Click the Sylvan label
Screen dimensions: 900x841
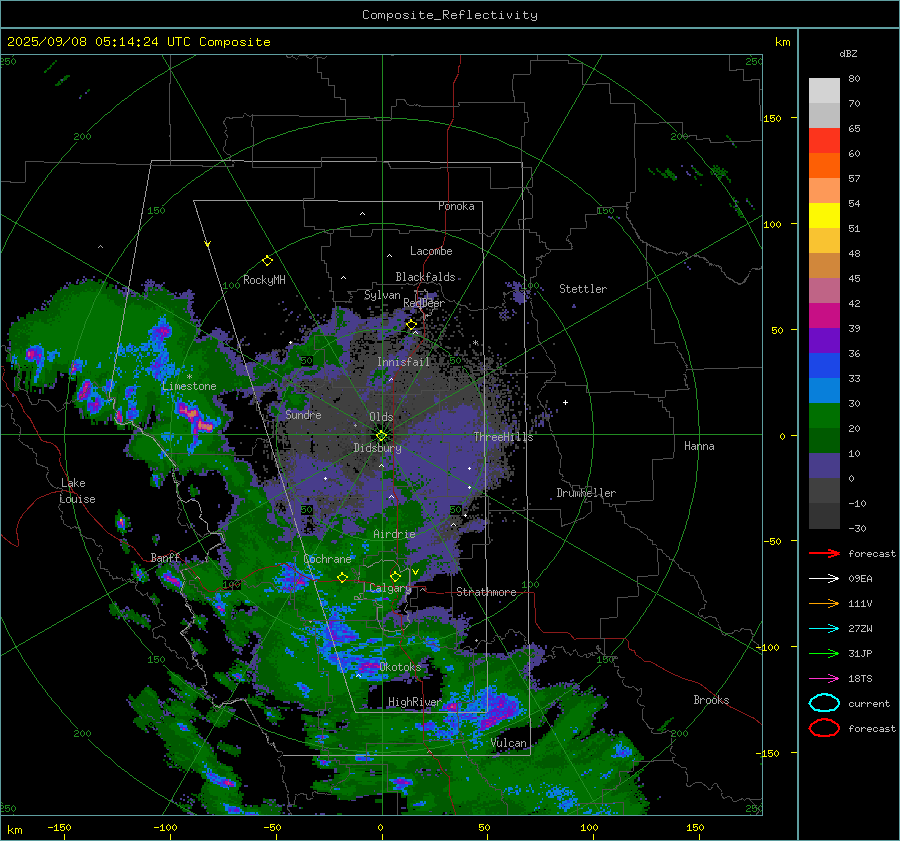[x=382, y=295]
